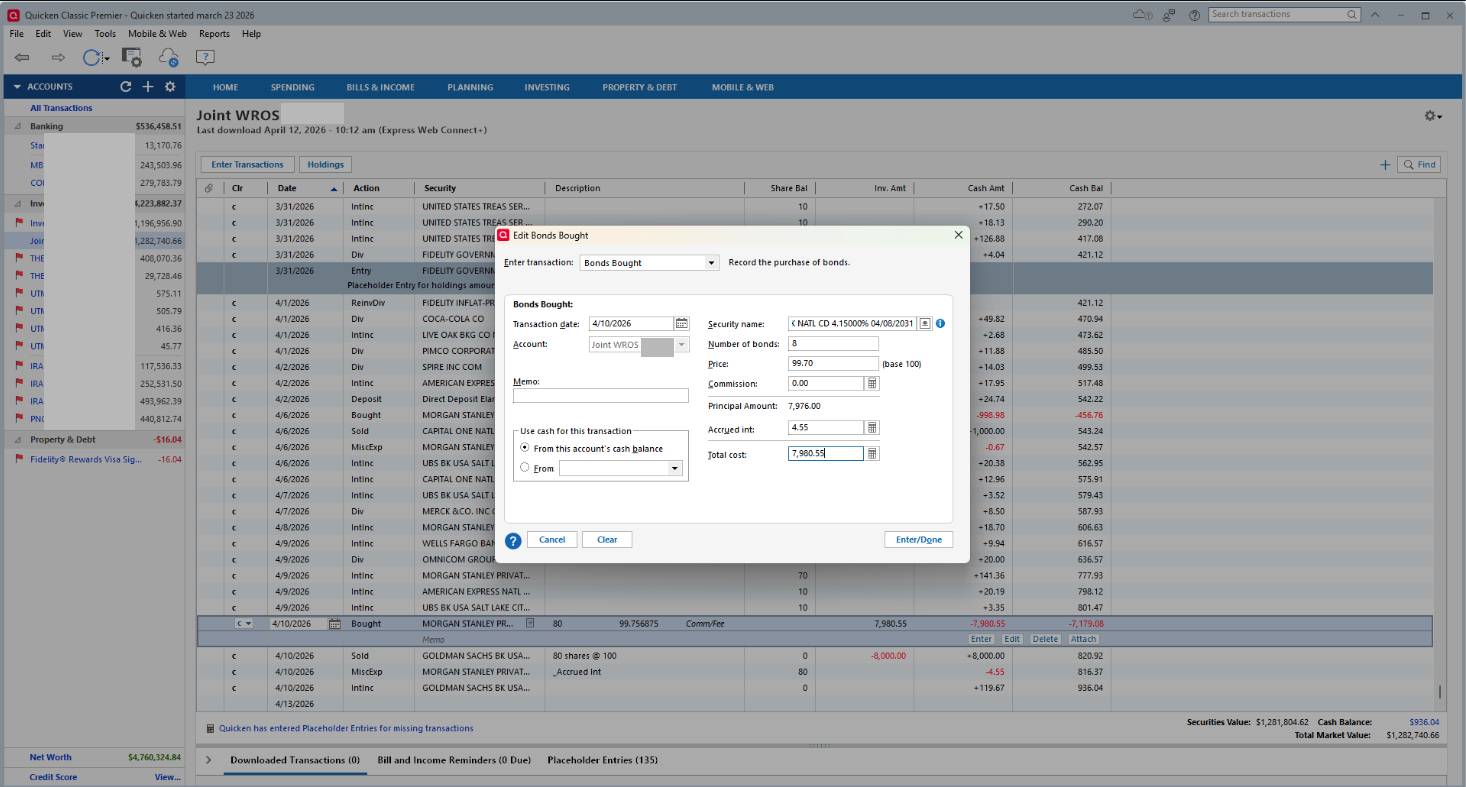
Task: Click attachment paperclip column header
Action: click(209, 188)
